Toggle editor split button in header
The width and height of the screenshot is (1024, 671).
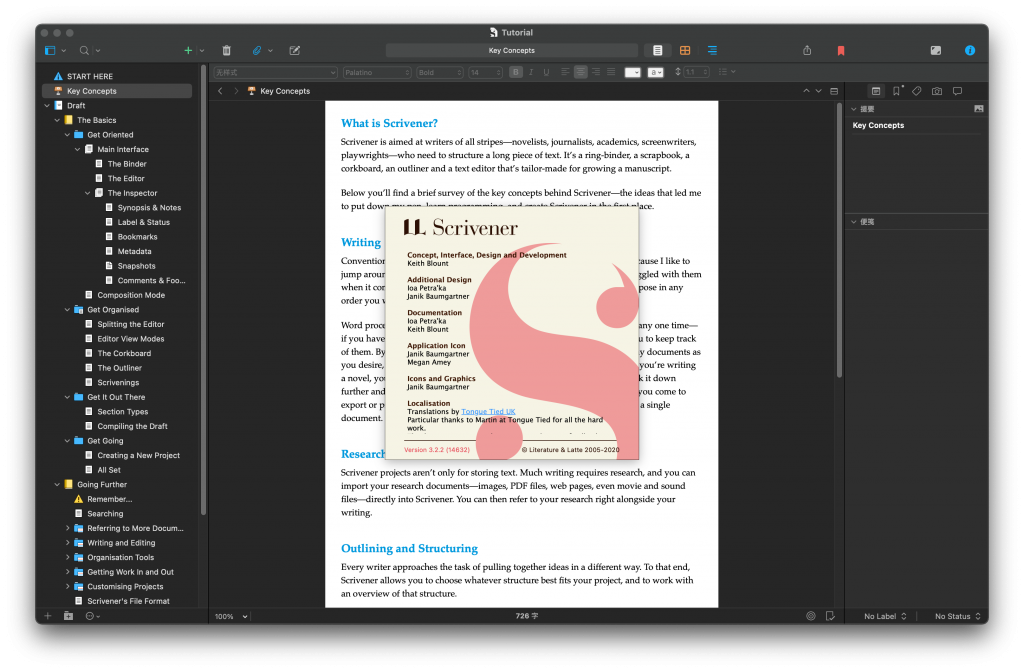[834, 91]
